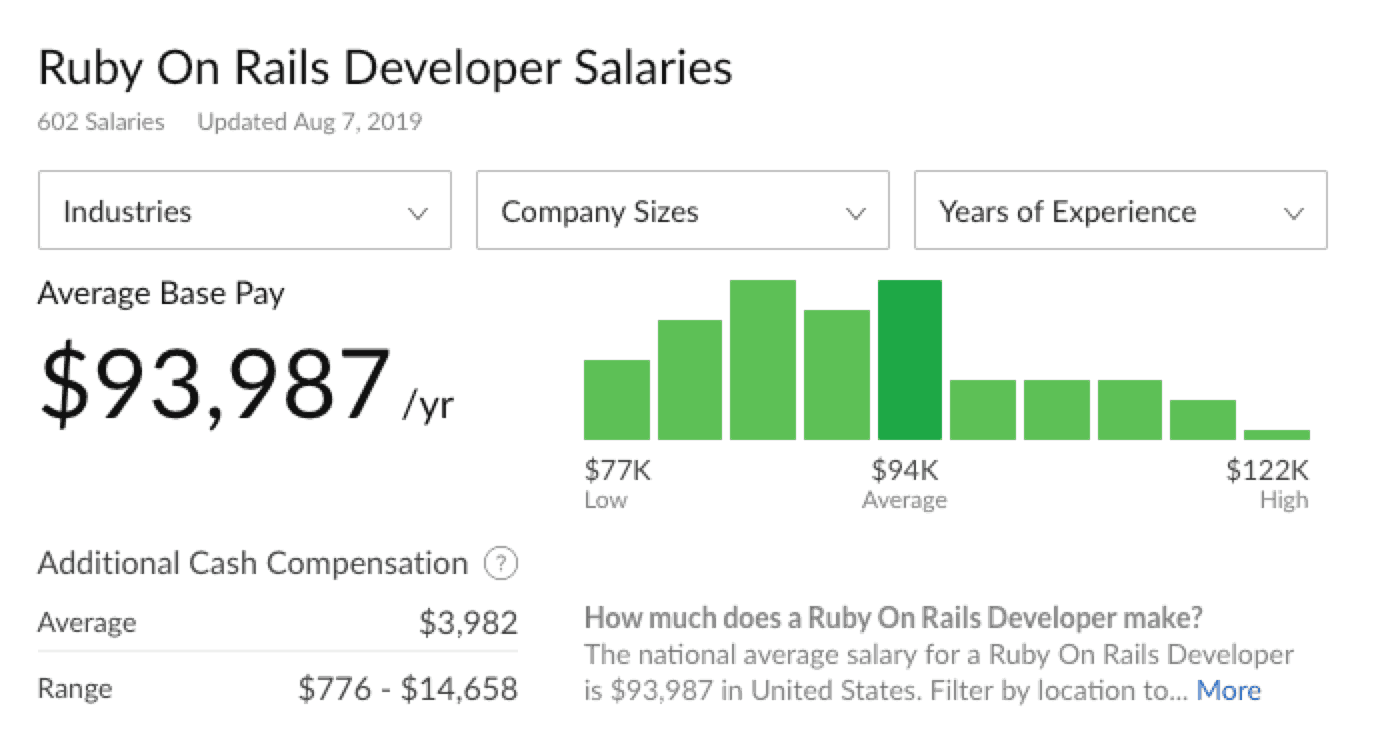The width and height of the screenshot is (1376, 742).
Task: Select the dark green average salary bar
Action: pyautogui.click(x=910, y=360)
